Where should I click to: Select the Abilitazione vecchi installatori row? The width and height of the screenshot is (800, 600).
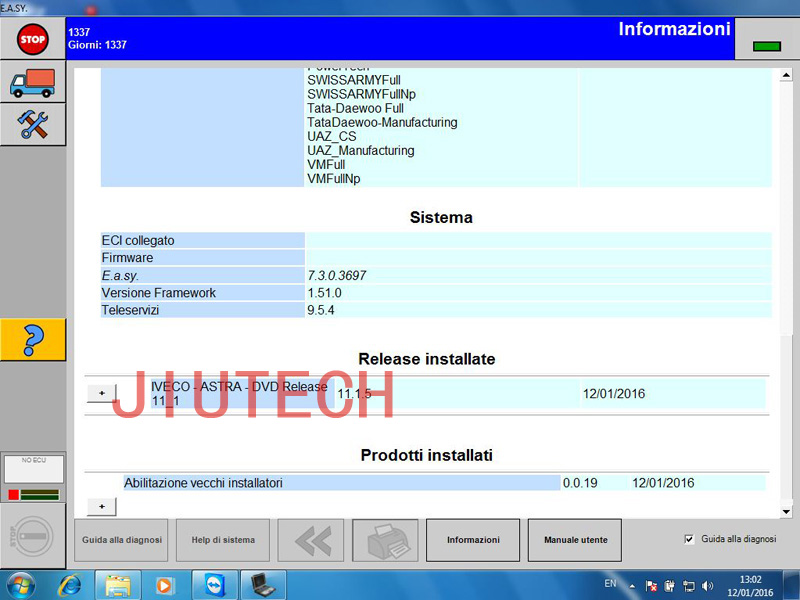342,483
